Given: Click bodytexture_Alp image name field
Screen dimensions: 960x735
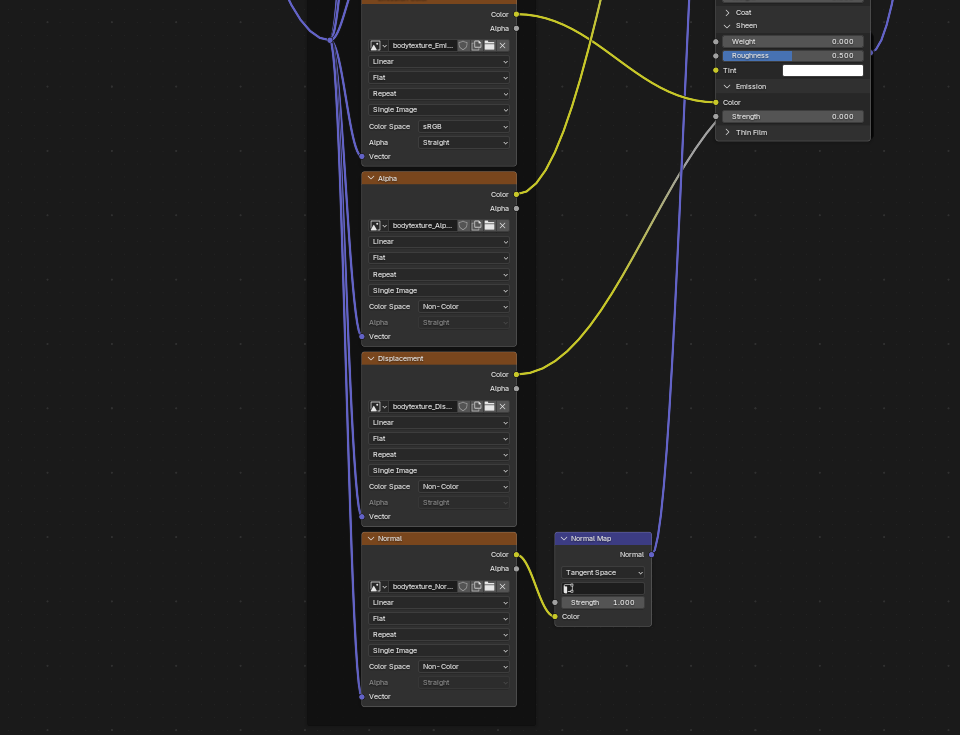Looking at the screenshot, I should (x=422, y=225).
